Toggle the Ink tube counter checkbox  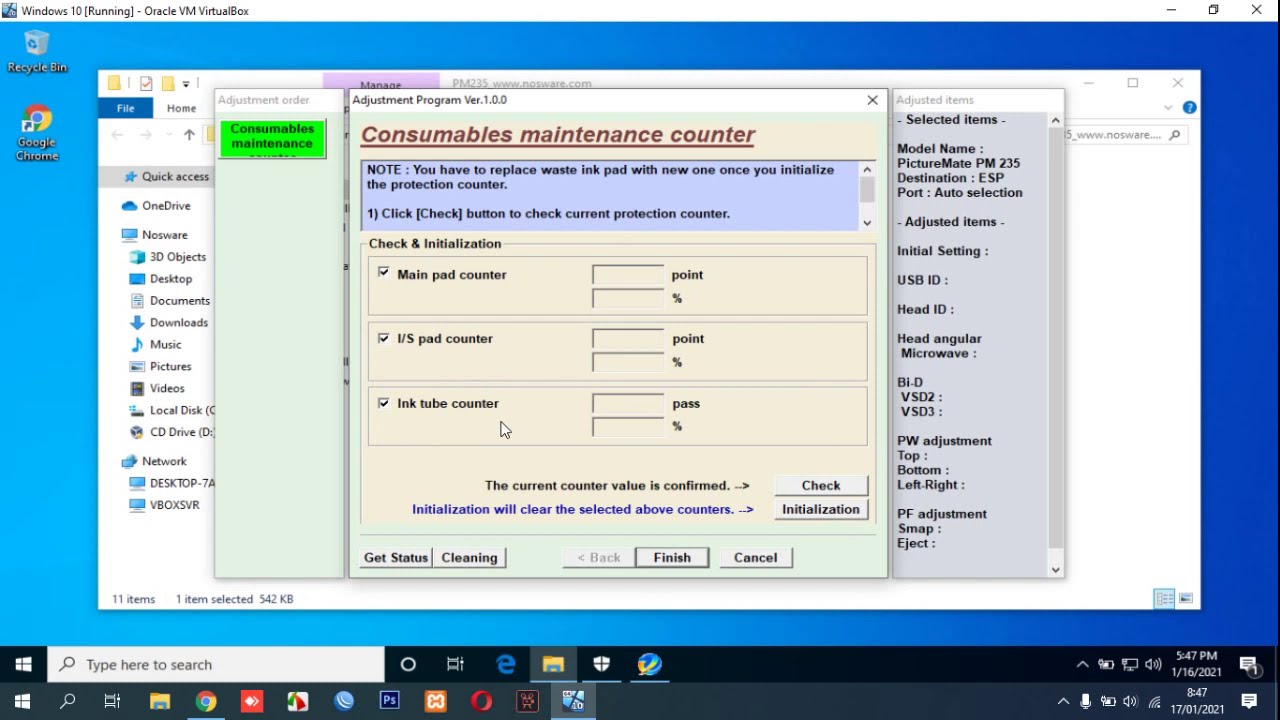click(x=384, y=402)
